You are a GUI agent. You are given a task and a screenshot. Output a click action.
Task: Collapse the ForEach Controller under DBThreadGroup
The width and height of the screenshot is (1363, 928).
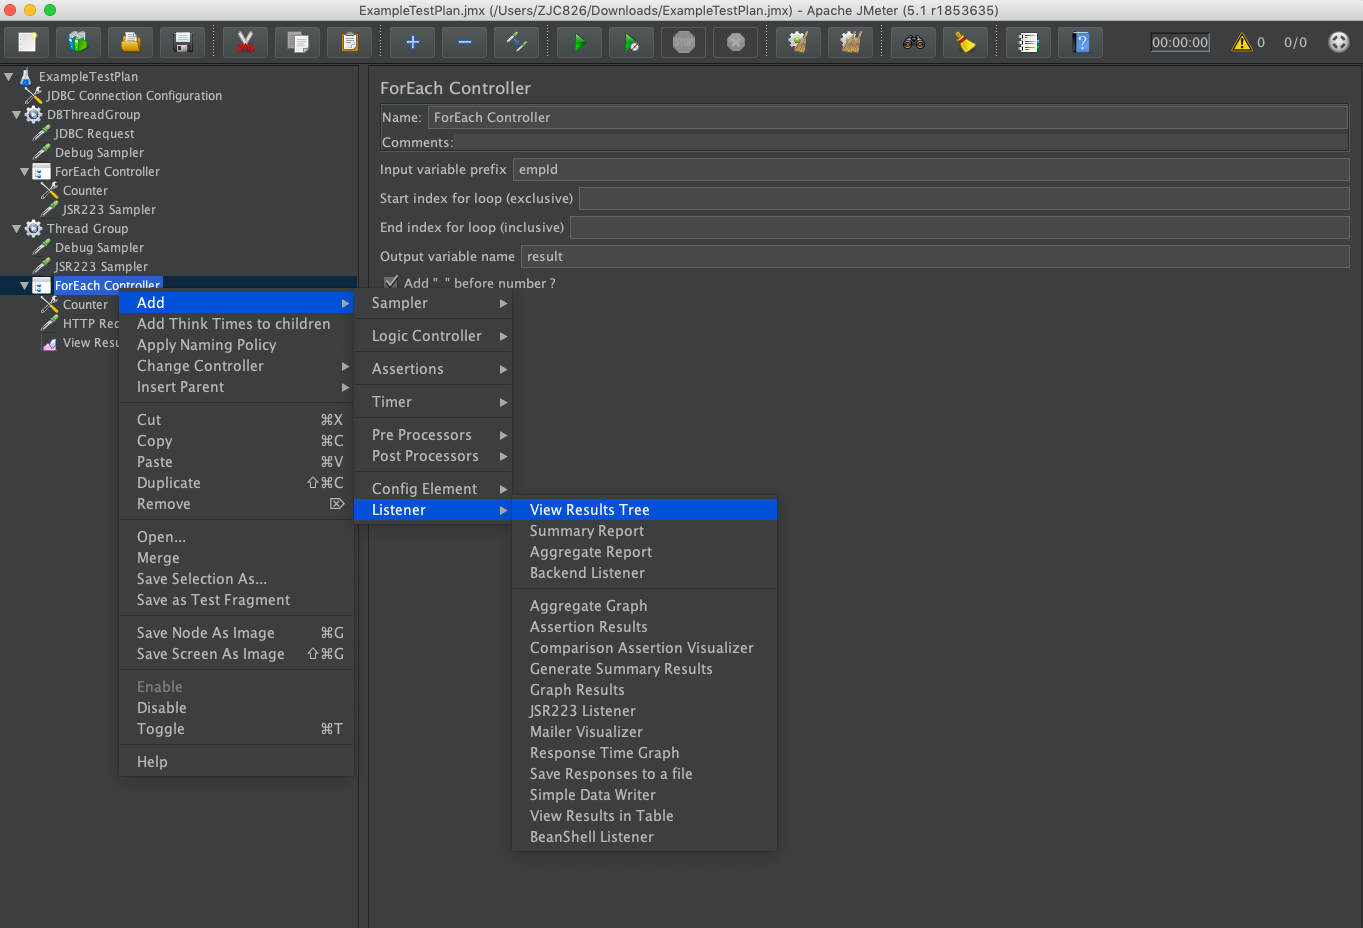pyautogui.click(x=24, y=171)
